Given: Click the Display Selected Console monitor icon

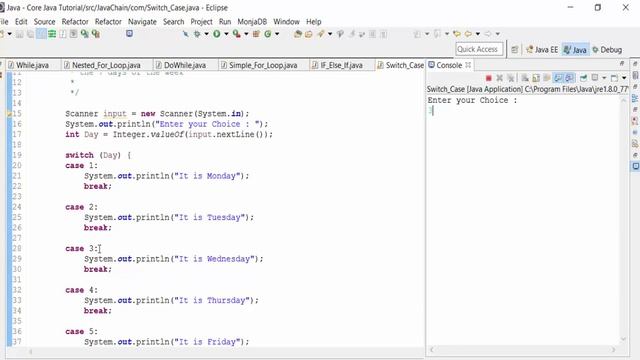Looking at the screenshot, I should pos(595,78).
